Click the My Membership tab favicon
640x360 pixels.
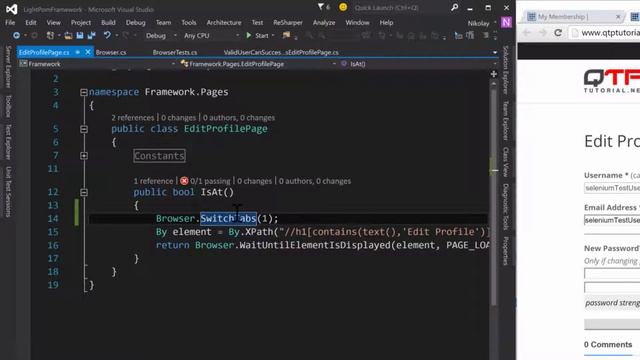click(x=531, y=16)
